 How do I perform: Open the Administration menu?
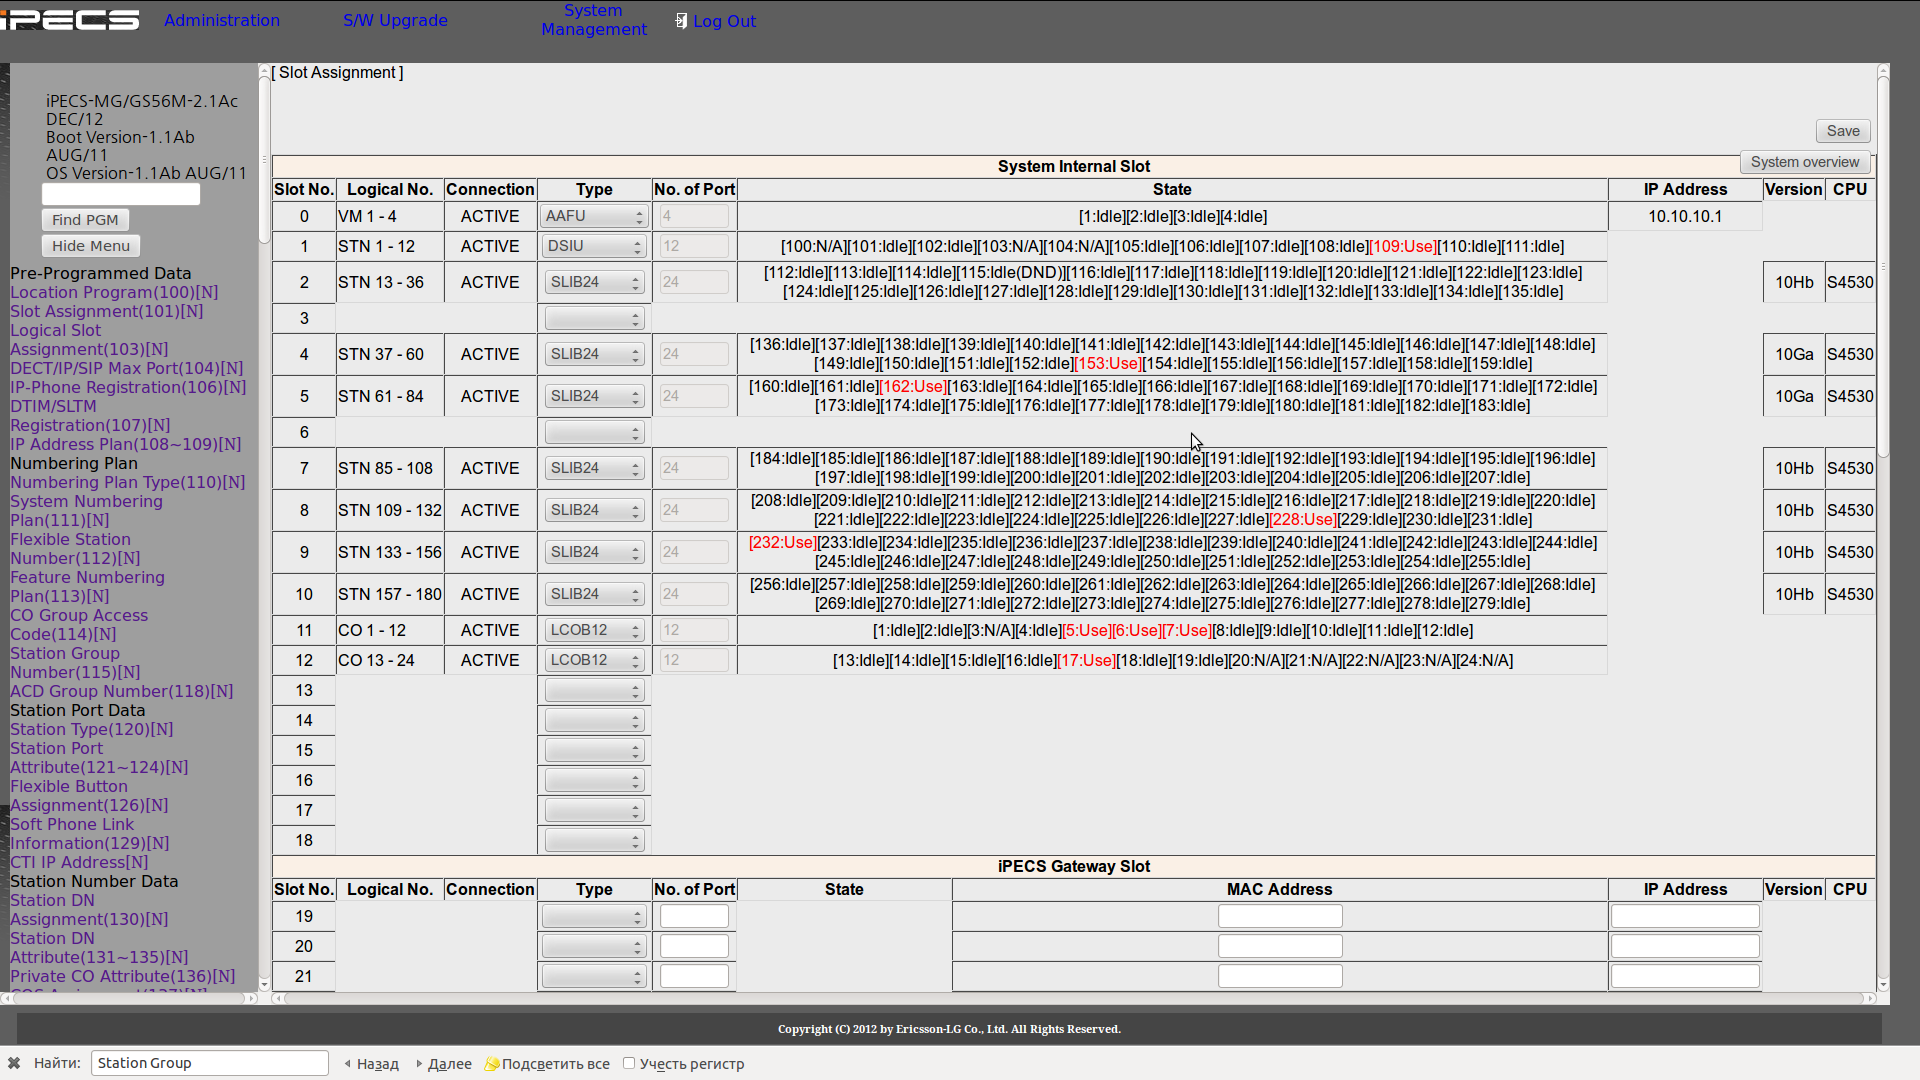click(222, 20)
